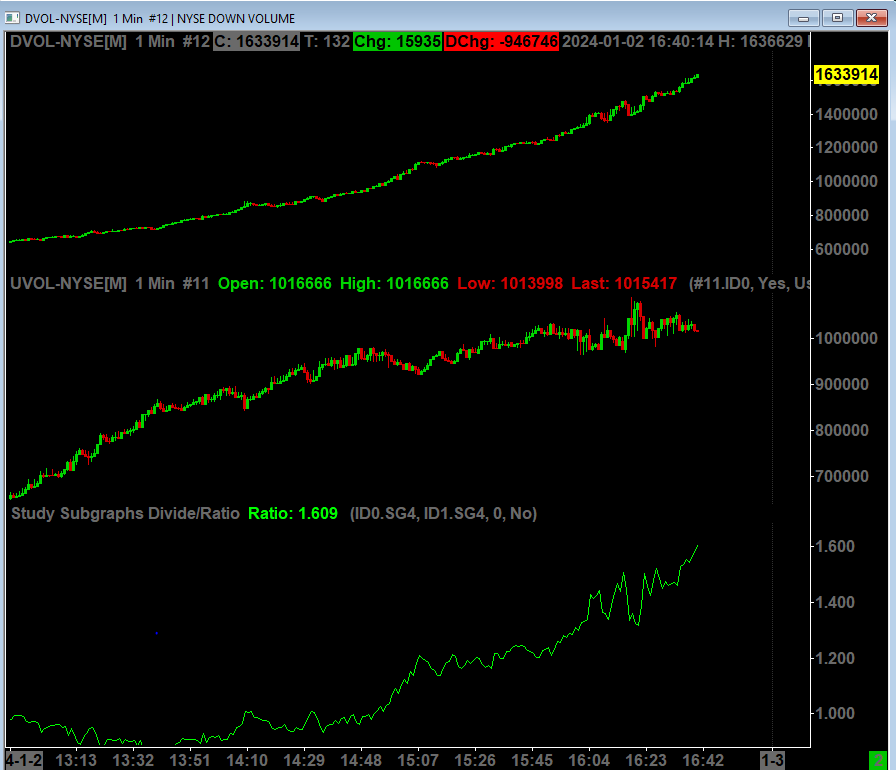This screenshot has height=770, width=896.
Task: Select the highlighted C: 1633914 close value
Action: [x=257, y=42]
